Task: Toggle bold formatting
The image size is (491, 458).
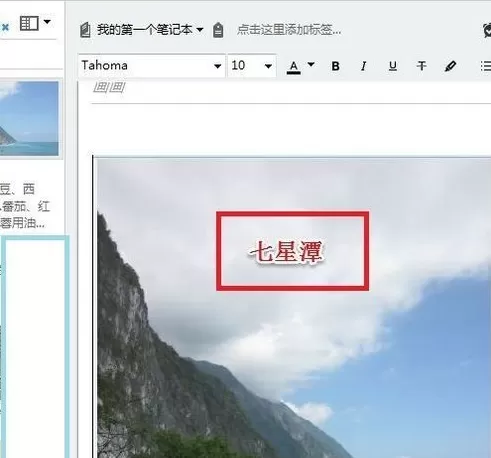Action: pyautogui.click(x=336, y=66)
